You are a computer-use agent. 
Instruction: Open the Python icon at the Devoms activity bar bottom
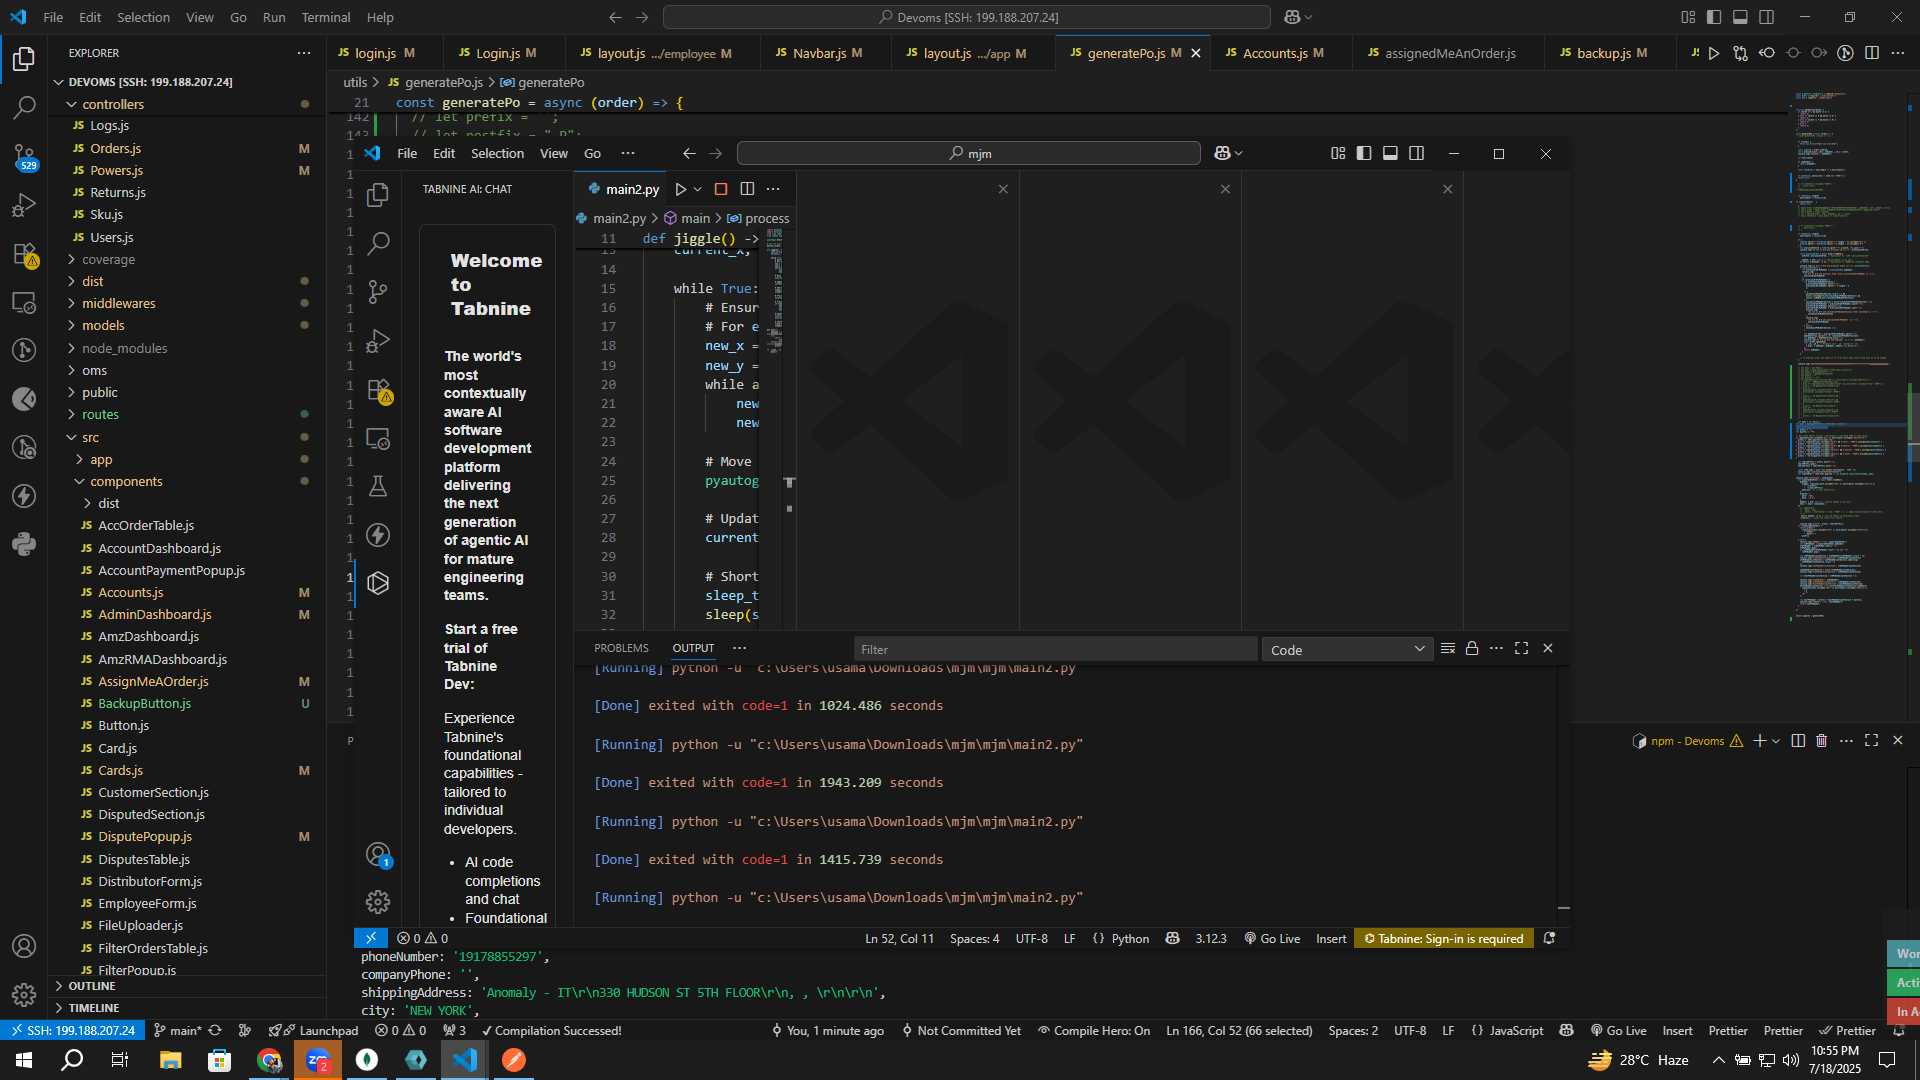pyautogui.click(x=24, y=545)
